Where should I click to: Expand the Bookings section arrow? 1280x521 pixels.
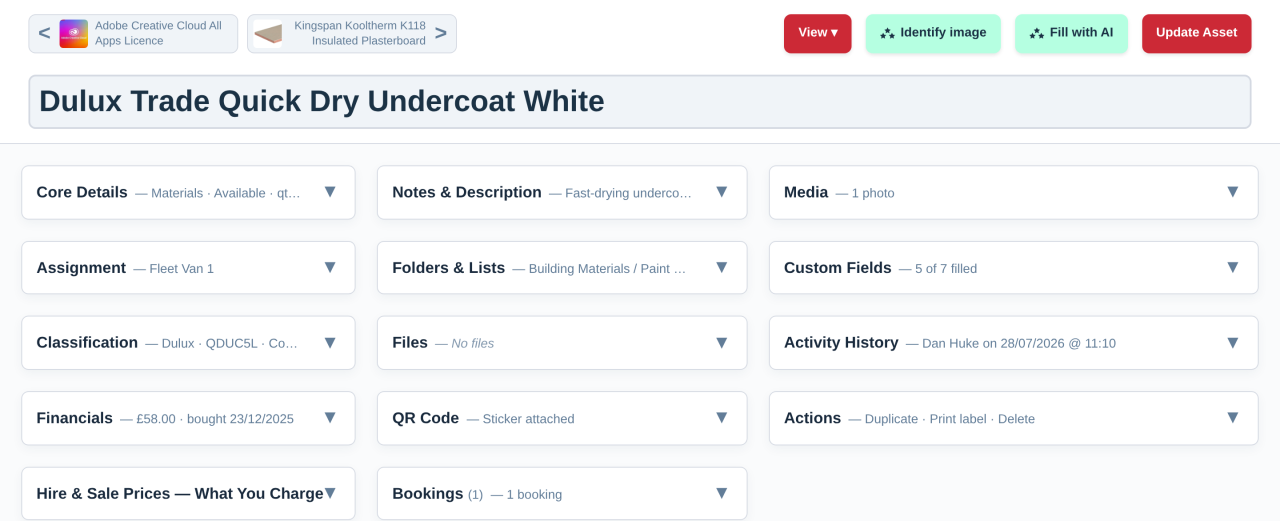point(722,492)
